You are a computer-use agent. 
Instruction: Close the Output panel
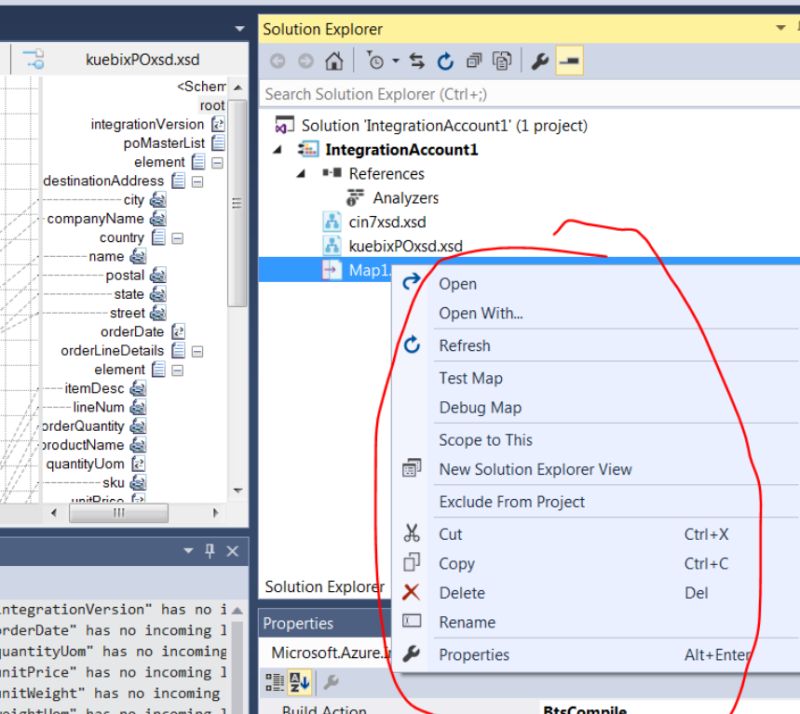coord(233,551)
